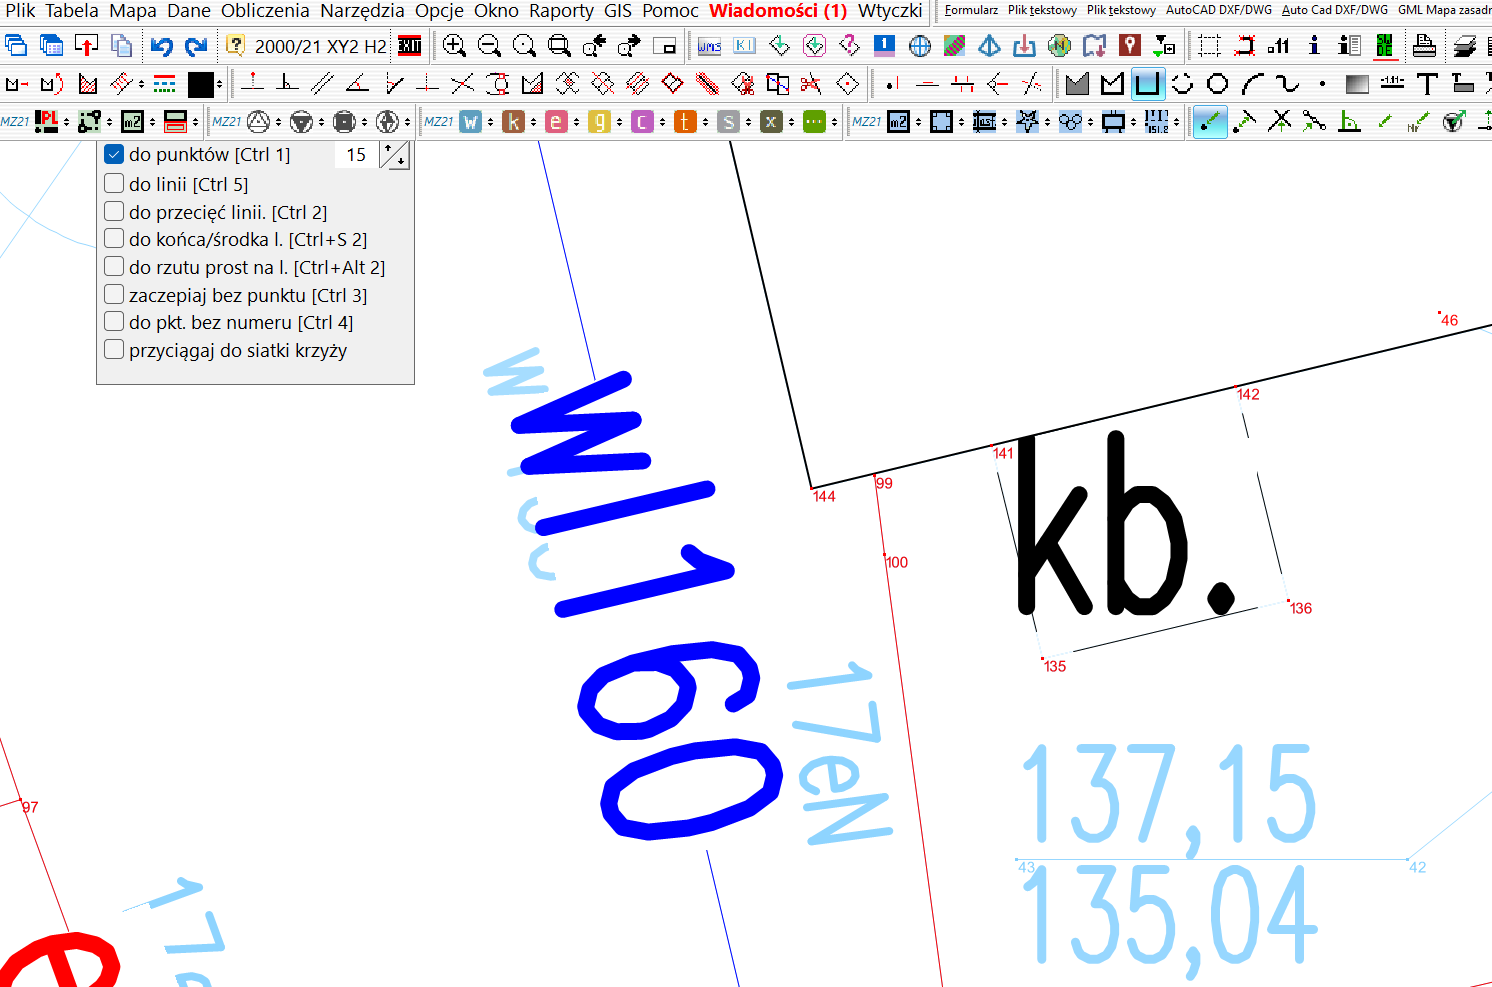
Task: Click the zoom in magnifier icon
Action: pyautogui.click(x=454, y=46)
